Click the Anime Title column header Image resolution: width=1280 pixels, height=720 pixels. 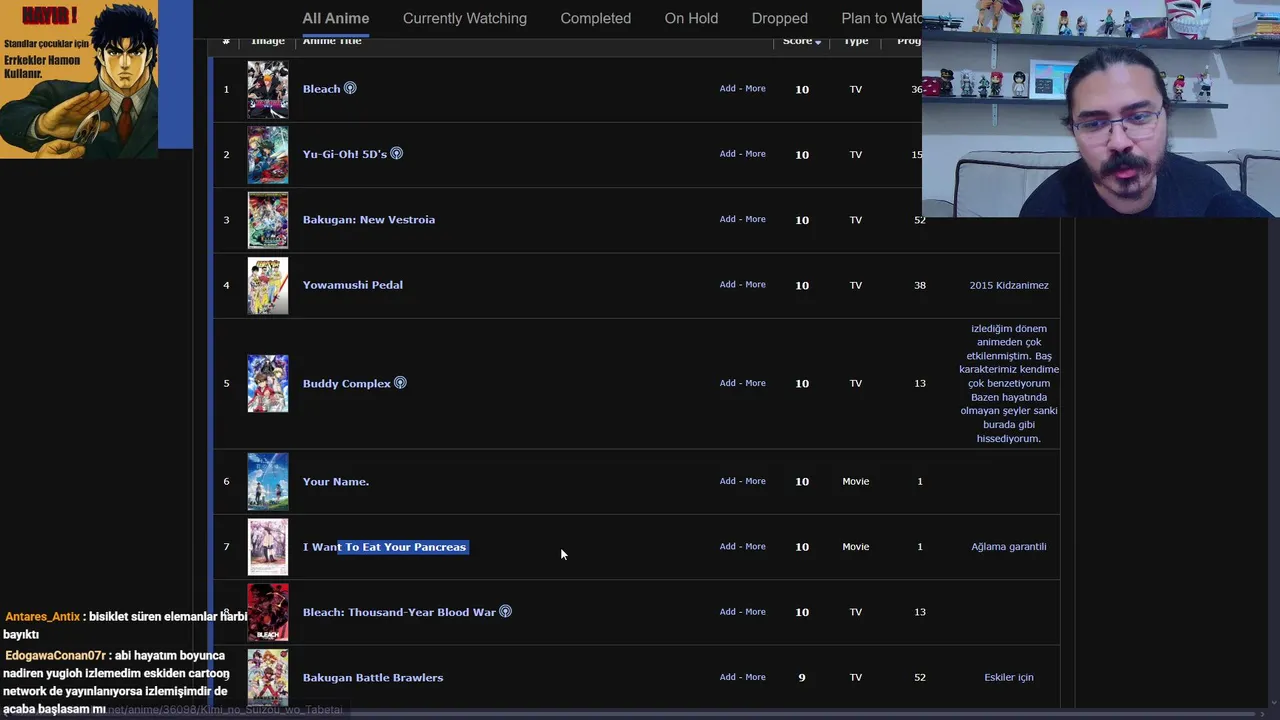tap(332, 41)
